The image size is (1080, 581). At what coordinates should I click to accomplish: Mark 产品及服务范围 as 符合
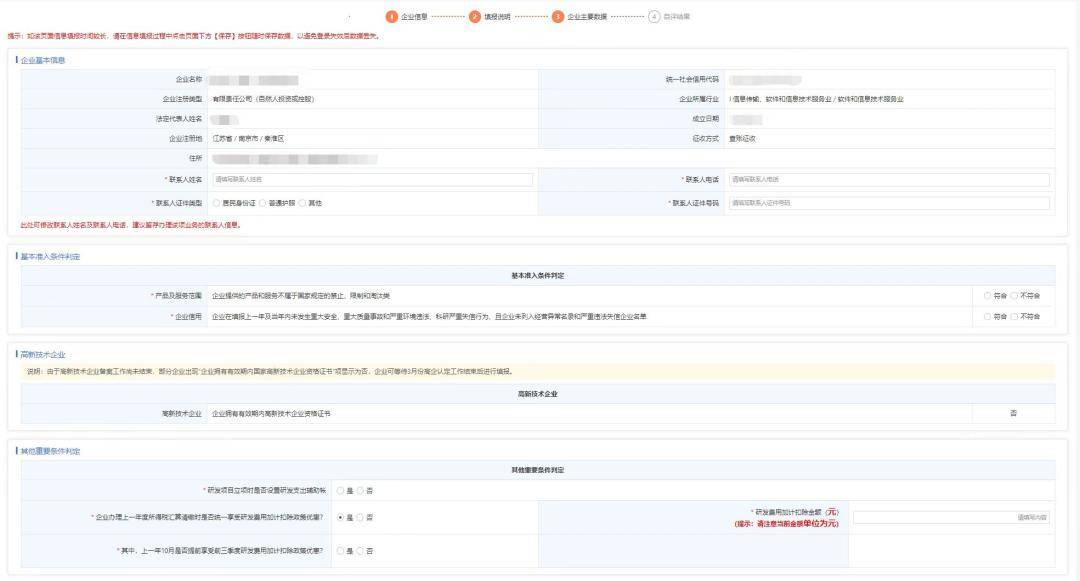[x=988, y=296]
